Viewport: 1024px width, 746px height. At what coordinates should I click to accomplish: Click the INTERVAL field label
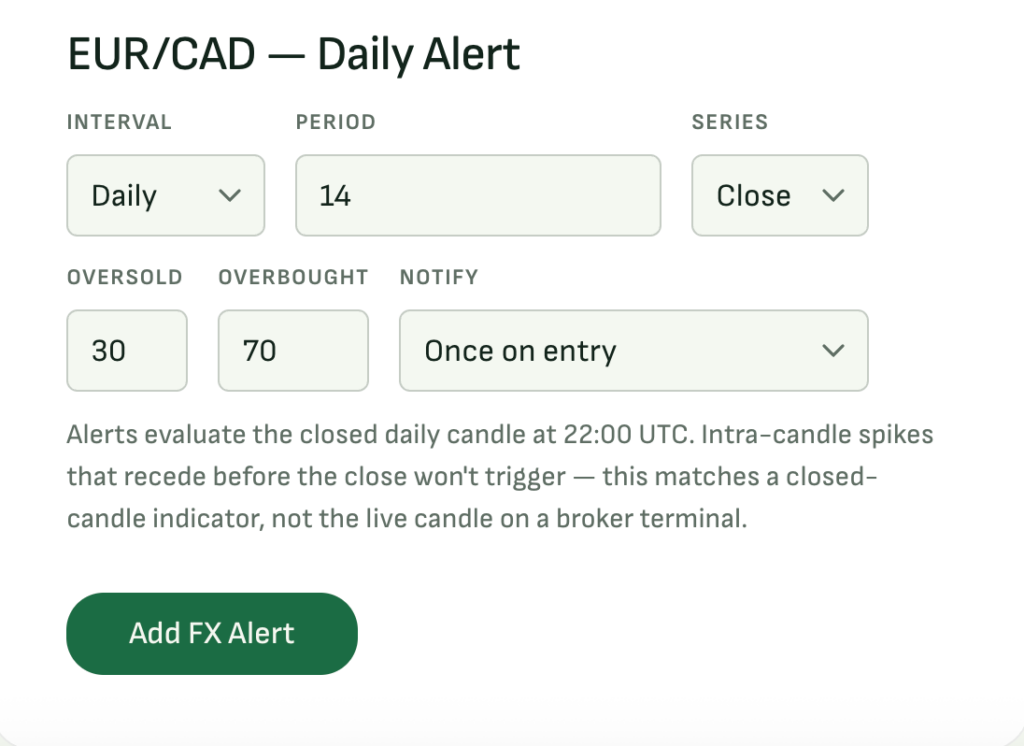[120, 122]
